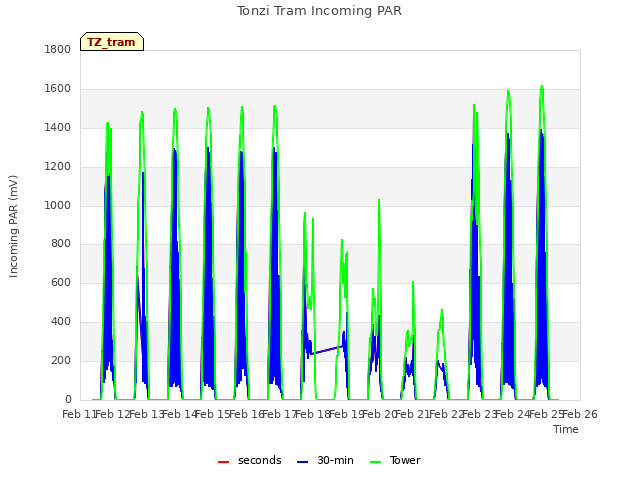Click the x-axis tick 'Feb 23'
Viewport: 640px width, 480px height.
[479, 414]
